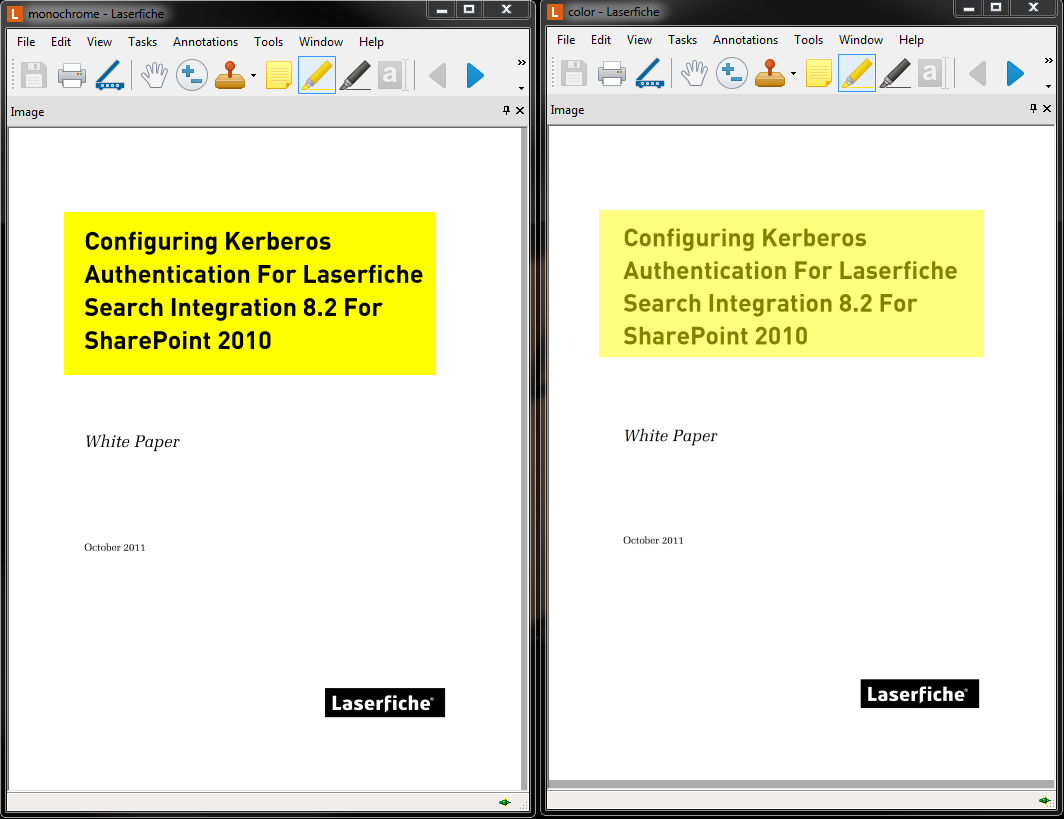The width and height of the screenshot is (1064, 819).
Task: Pin the Image pane in color window
Action: point(1033,108)
